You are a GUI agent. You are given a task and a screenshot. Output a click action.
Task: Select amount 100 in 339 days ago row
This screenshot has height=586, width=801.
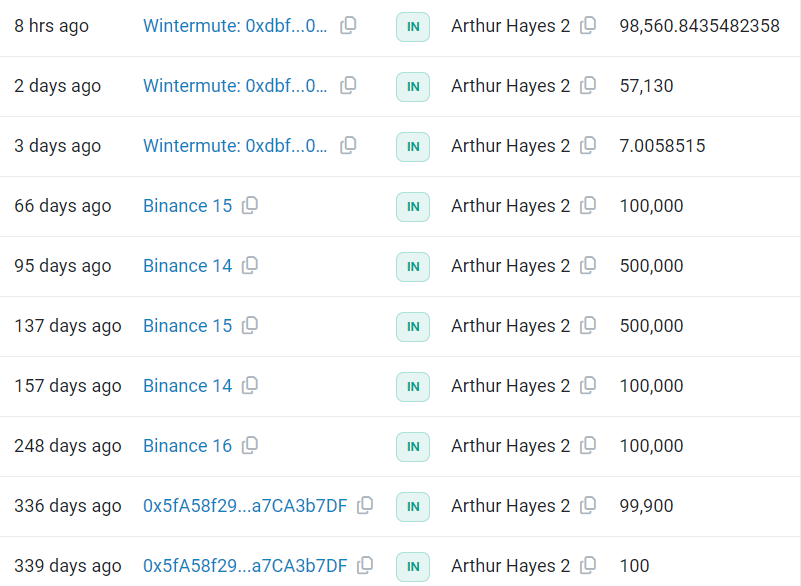click(x=634, y=566)
